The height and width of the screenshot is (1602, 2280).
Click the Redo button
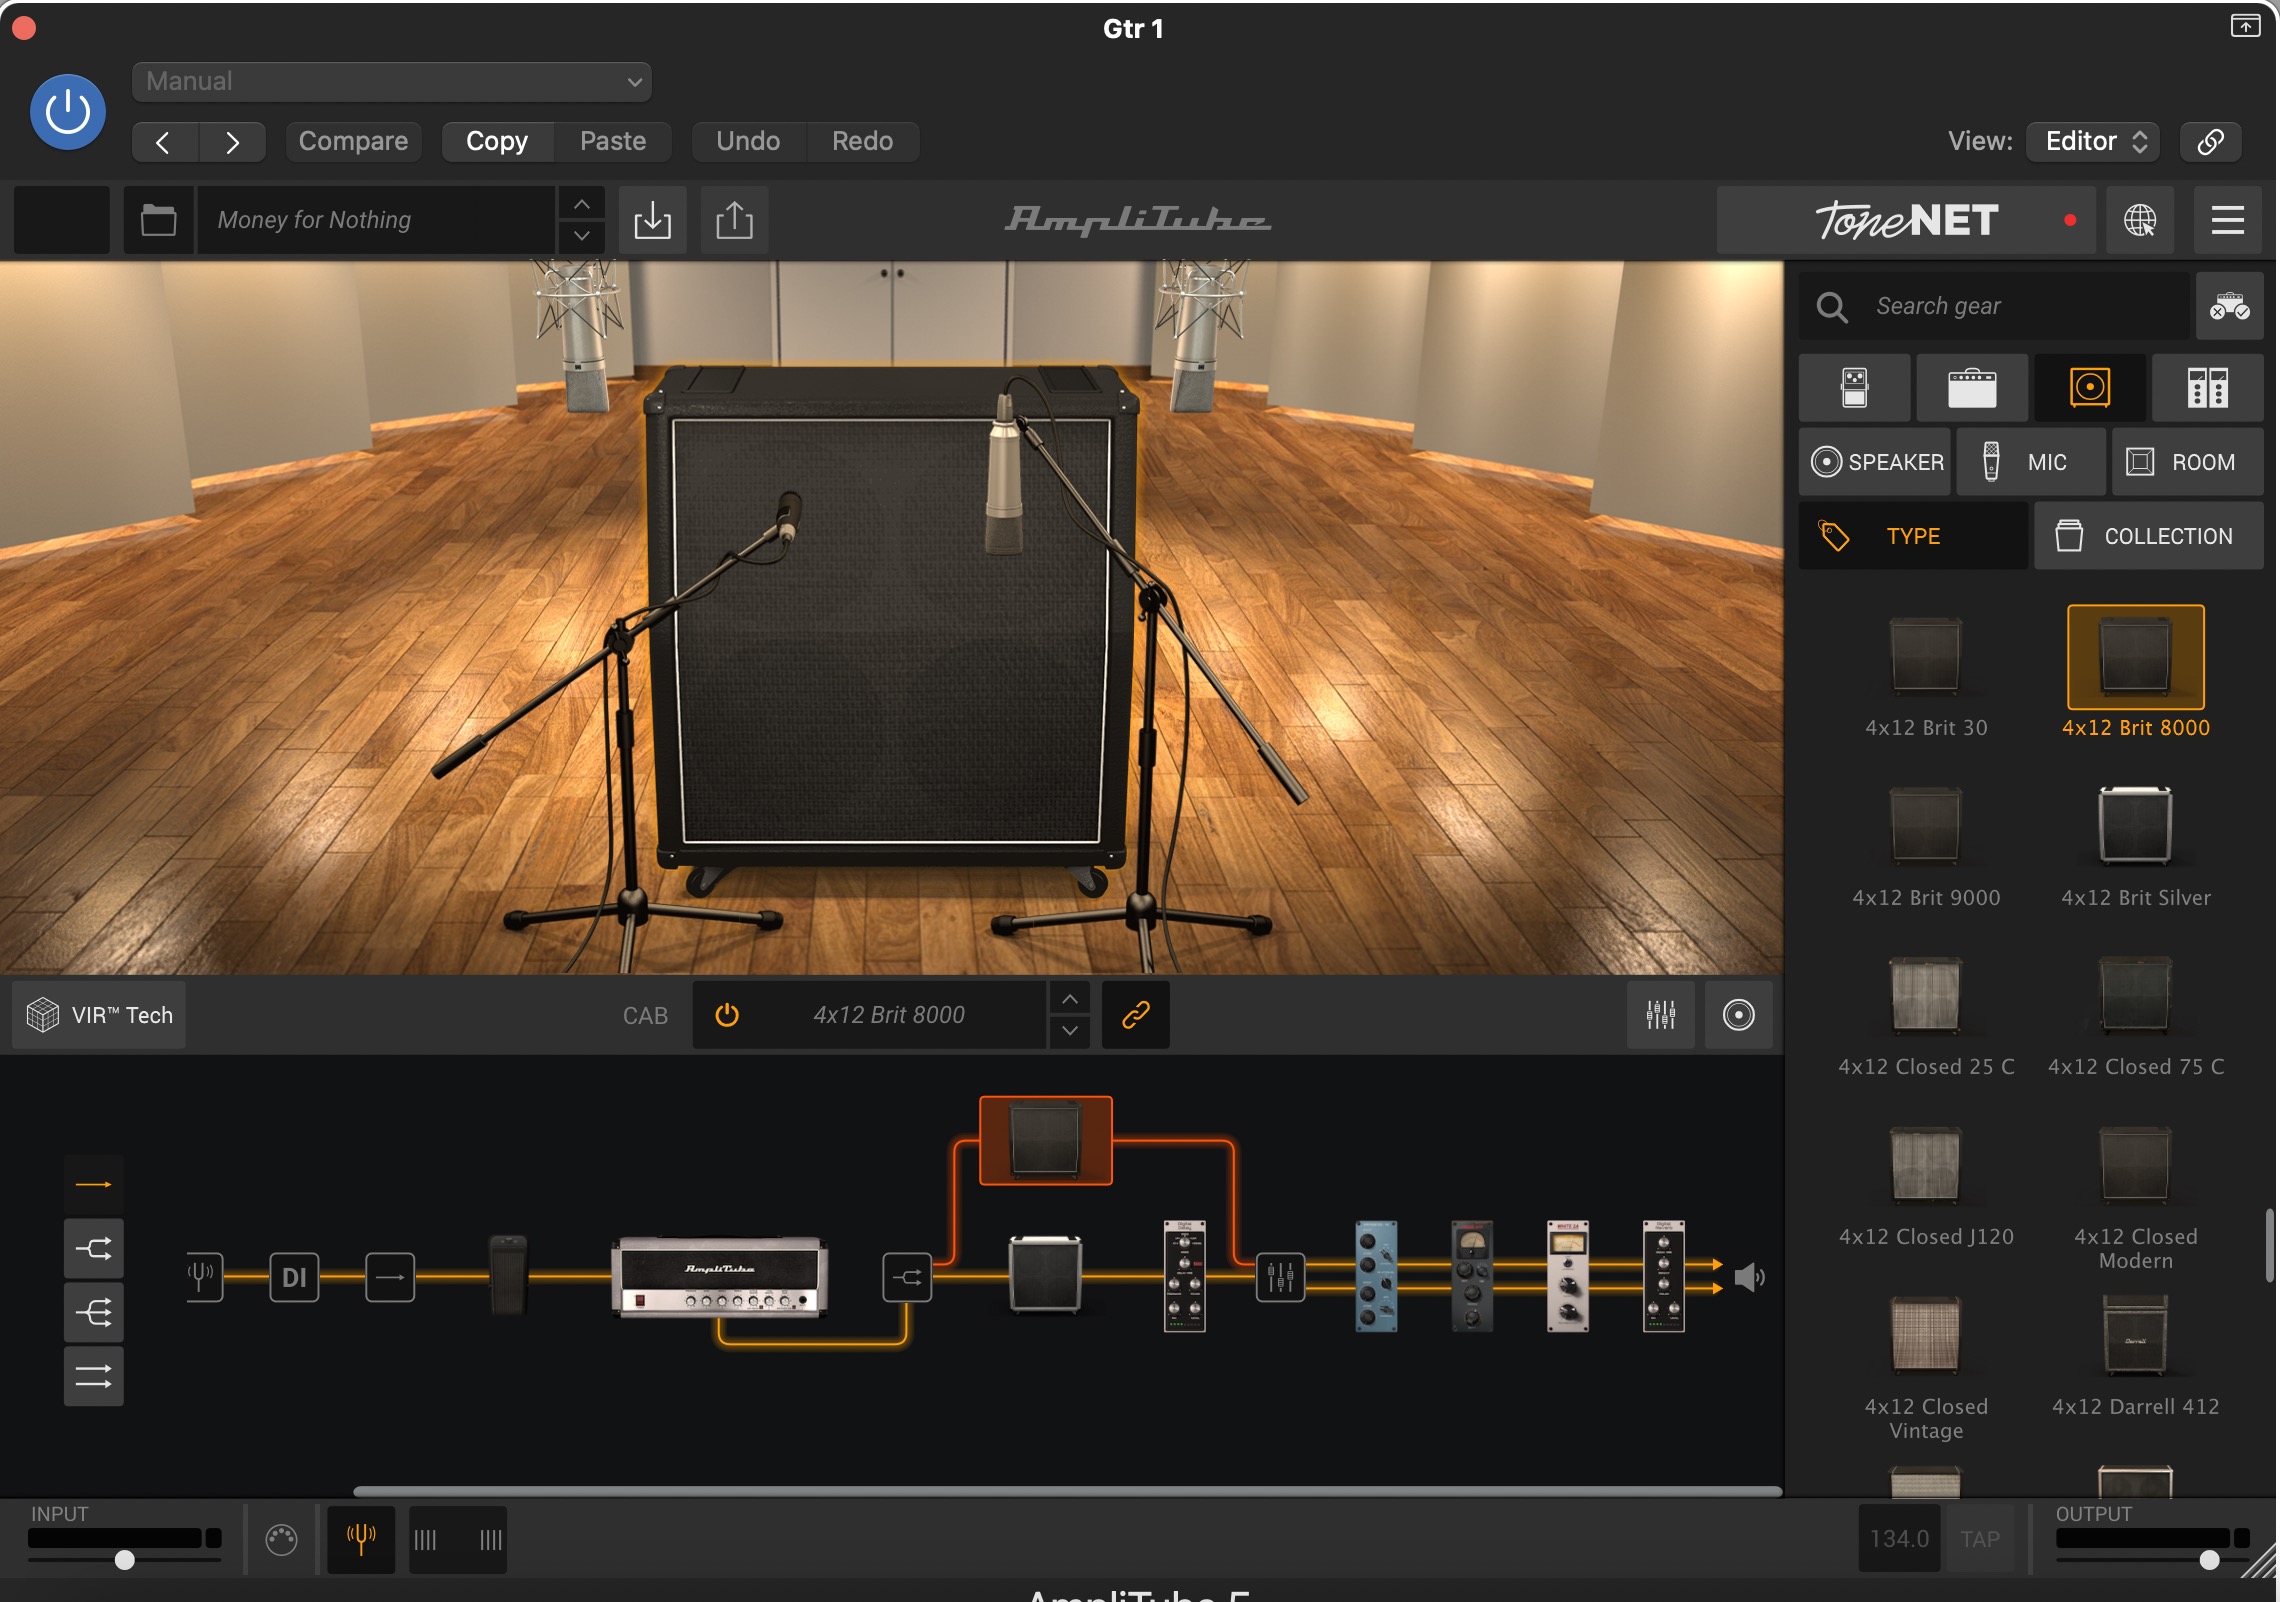(862, 141)
